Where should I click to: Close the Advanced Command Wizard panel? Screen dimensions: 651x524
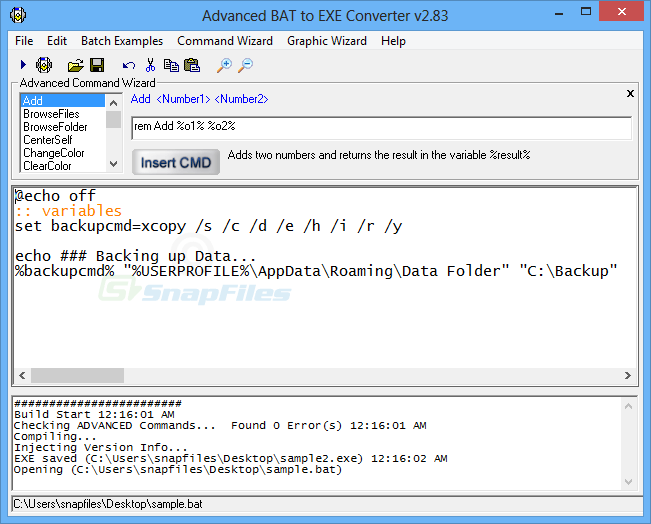tap(630, 93)
